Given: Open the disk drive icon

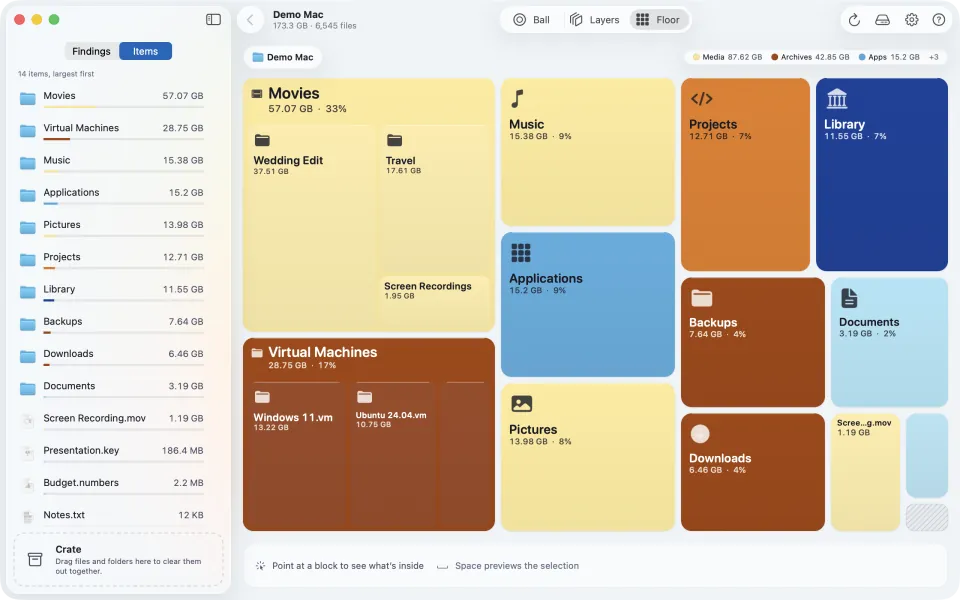Looking at the screenshot, I should (x=882, y=20).
